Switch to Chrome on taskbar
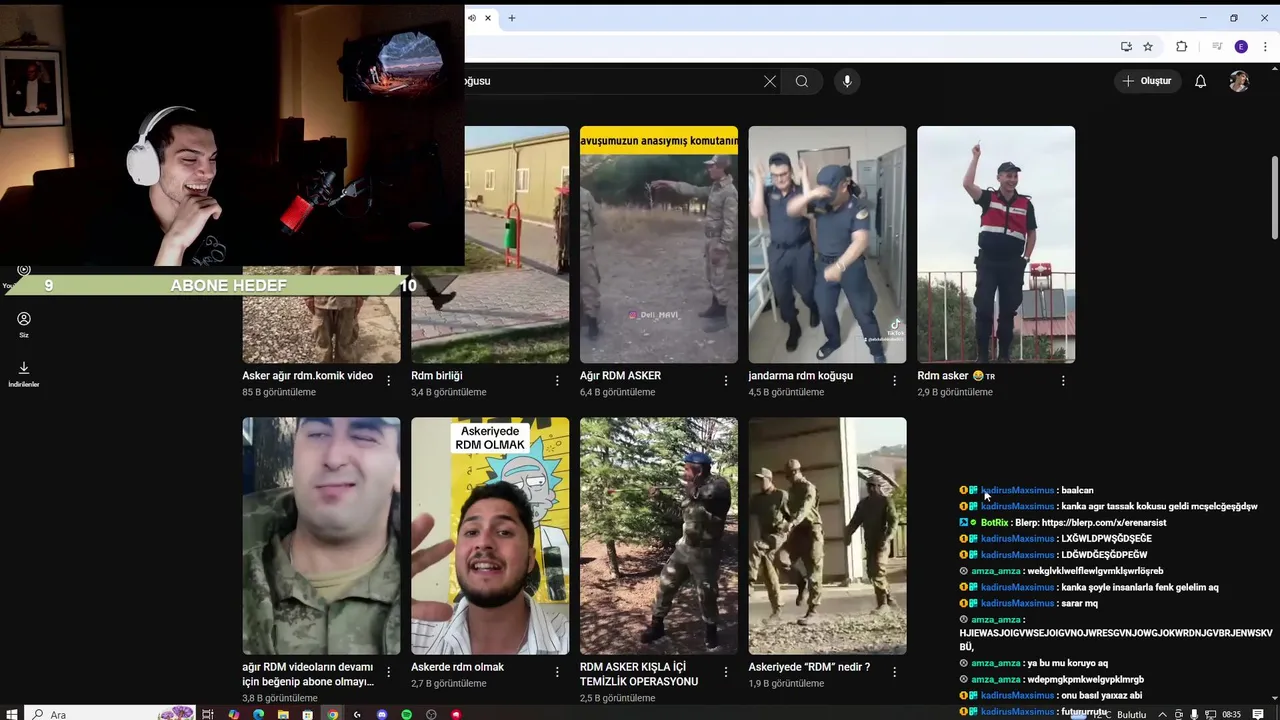 (x=333, y=714)
